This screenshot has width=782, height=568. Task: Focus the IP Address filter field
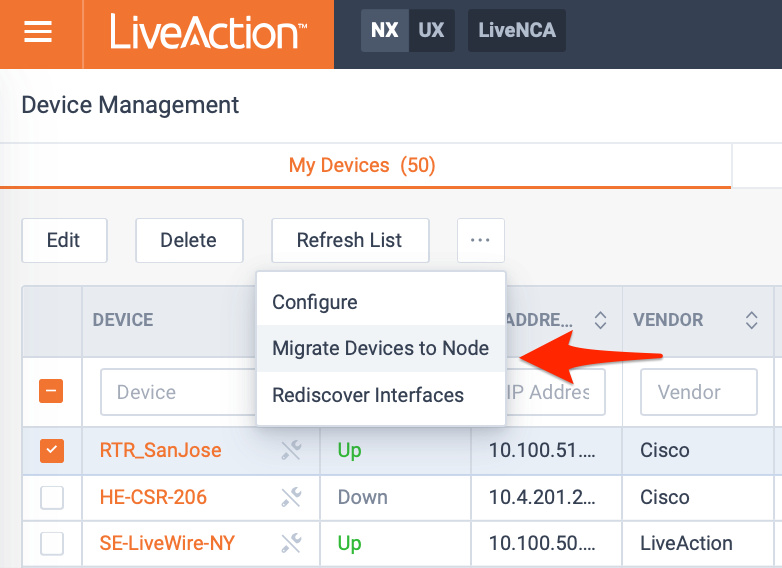(x=555, y=392)
